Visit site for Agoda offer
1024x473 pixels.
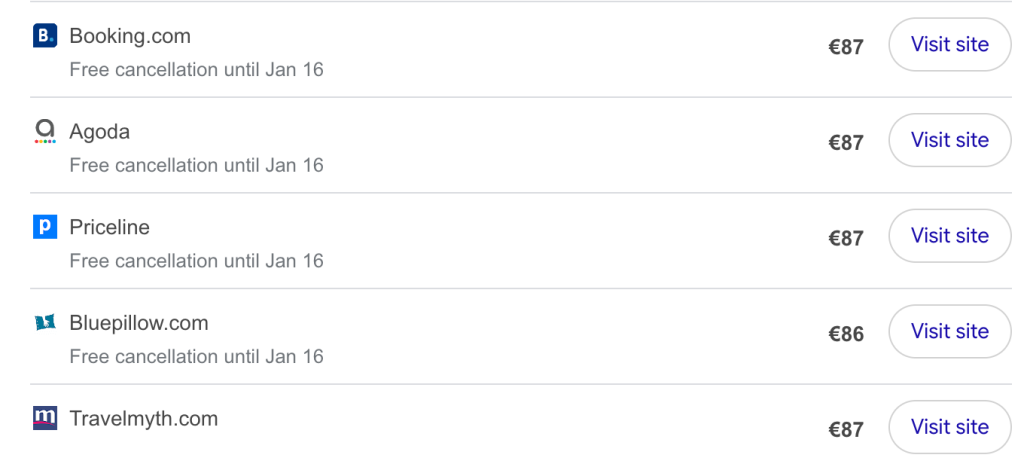[x=950, y=140]
